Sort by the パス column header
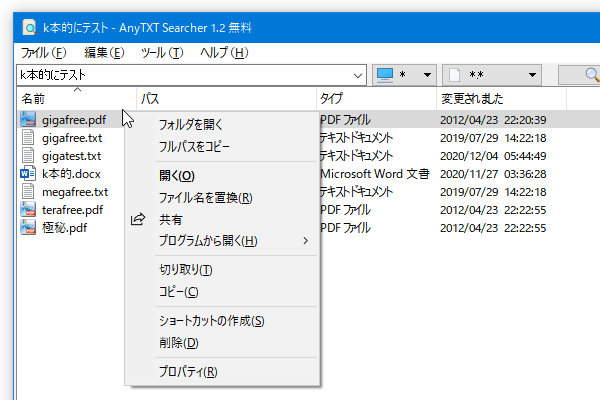The width and height of the screenshot is (600, 400). pos(227,99)
